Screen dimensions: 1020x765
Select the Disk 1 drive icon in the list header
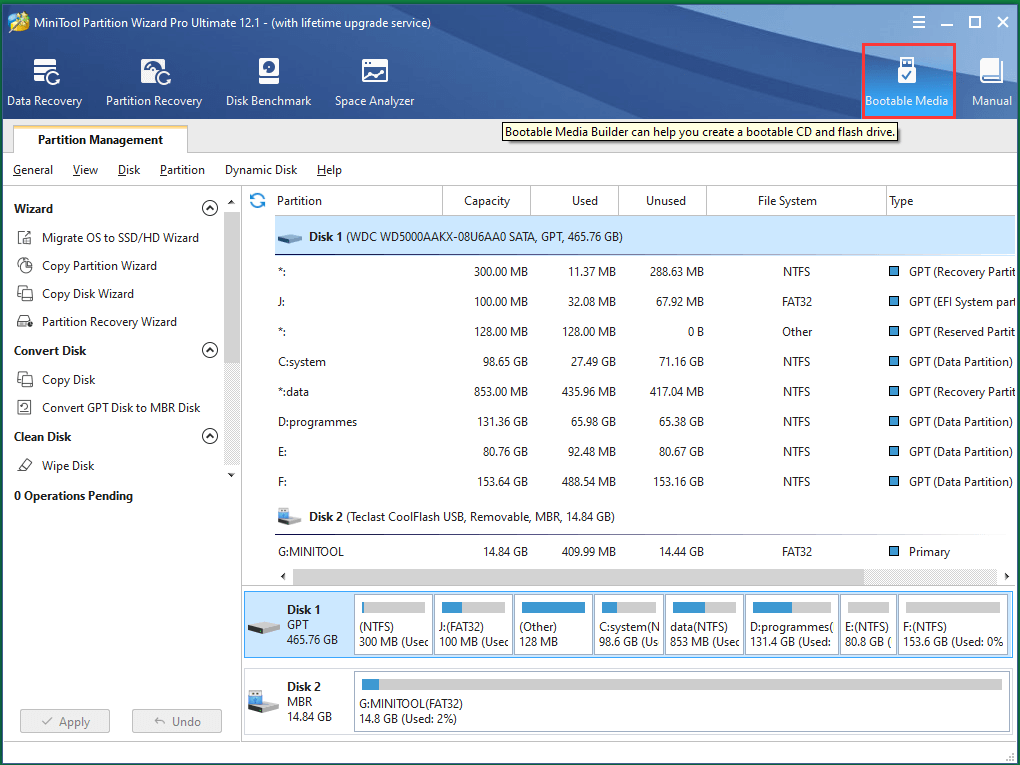[x=289, y=237]
